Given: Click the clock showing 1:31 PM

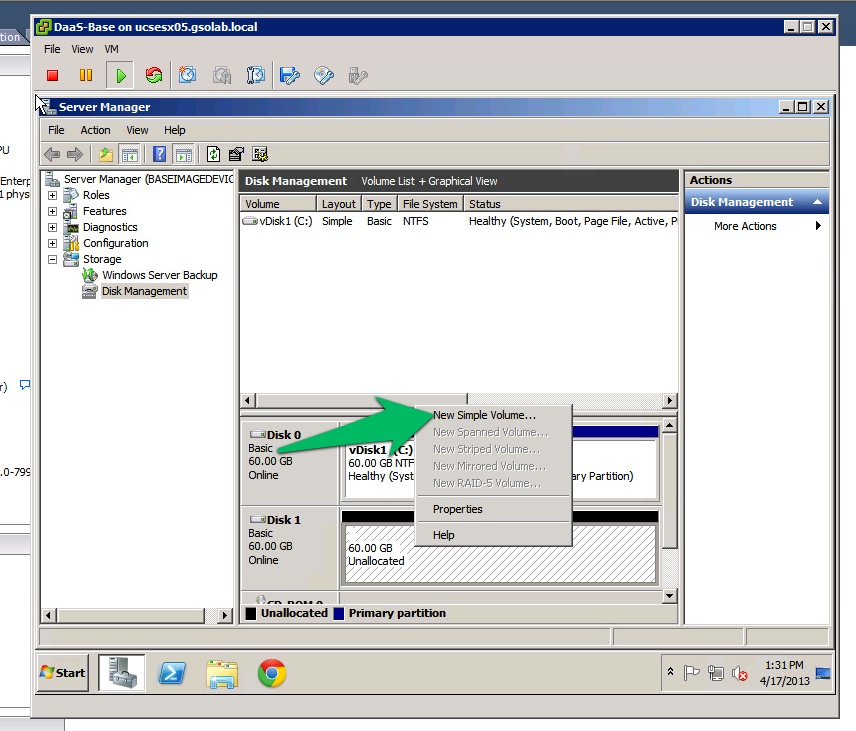Looking at the screenshot, I should point(784,665).
